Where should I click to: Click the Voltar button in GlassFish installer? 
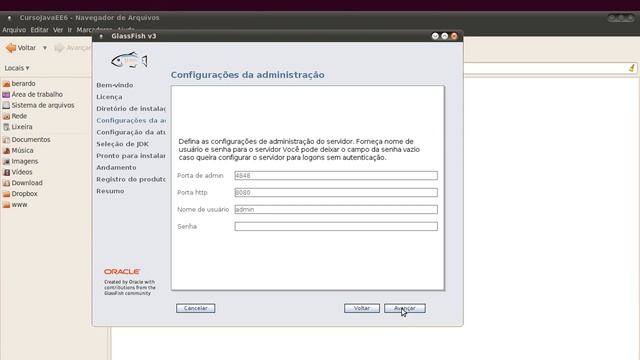coord(362,308)
